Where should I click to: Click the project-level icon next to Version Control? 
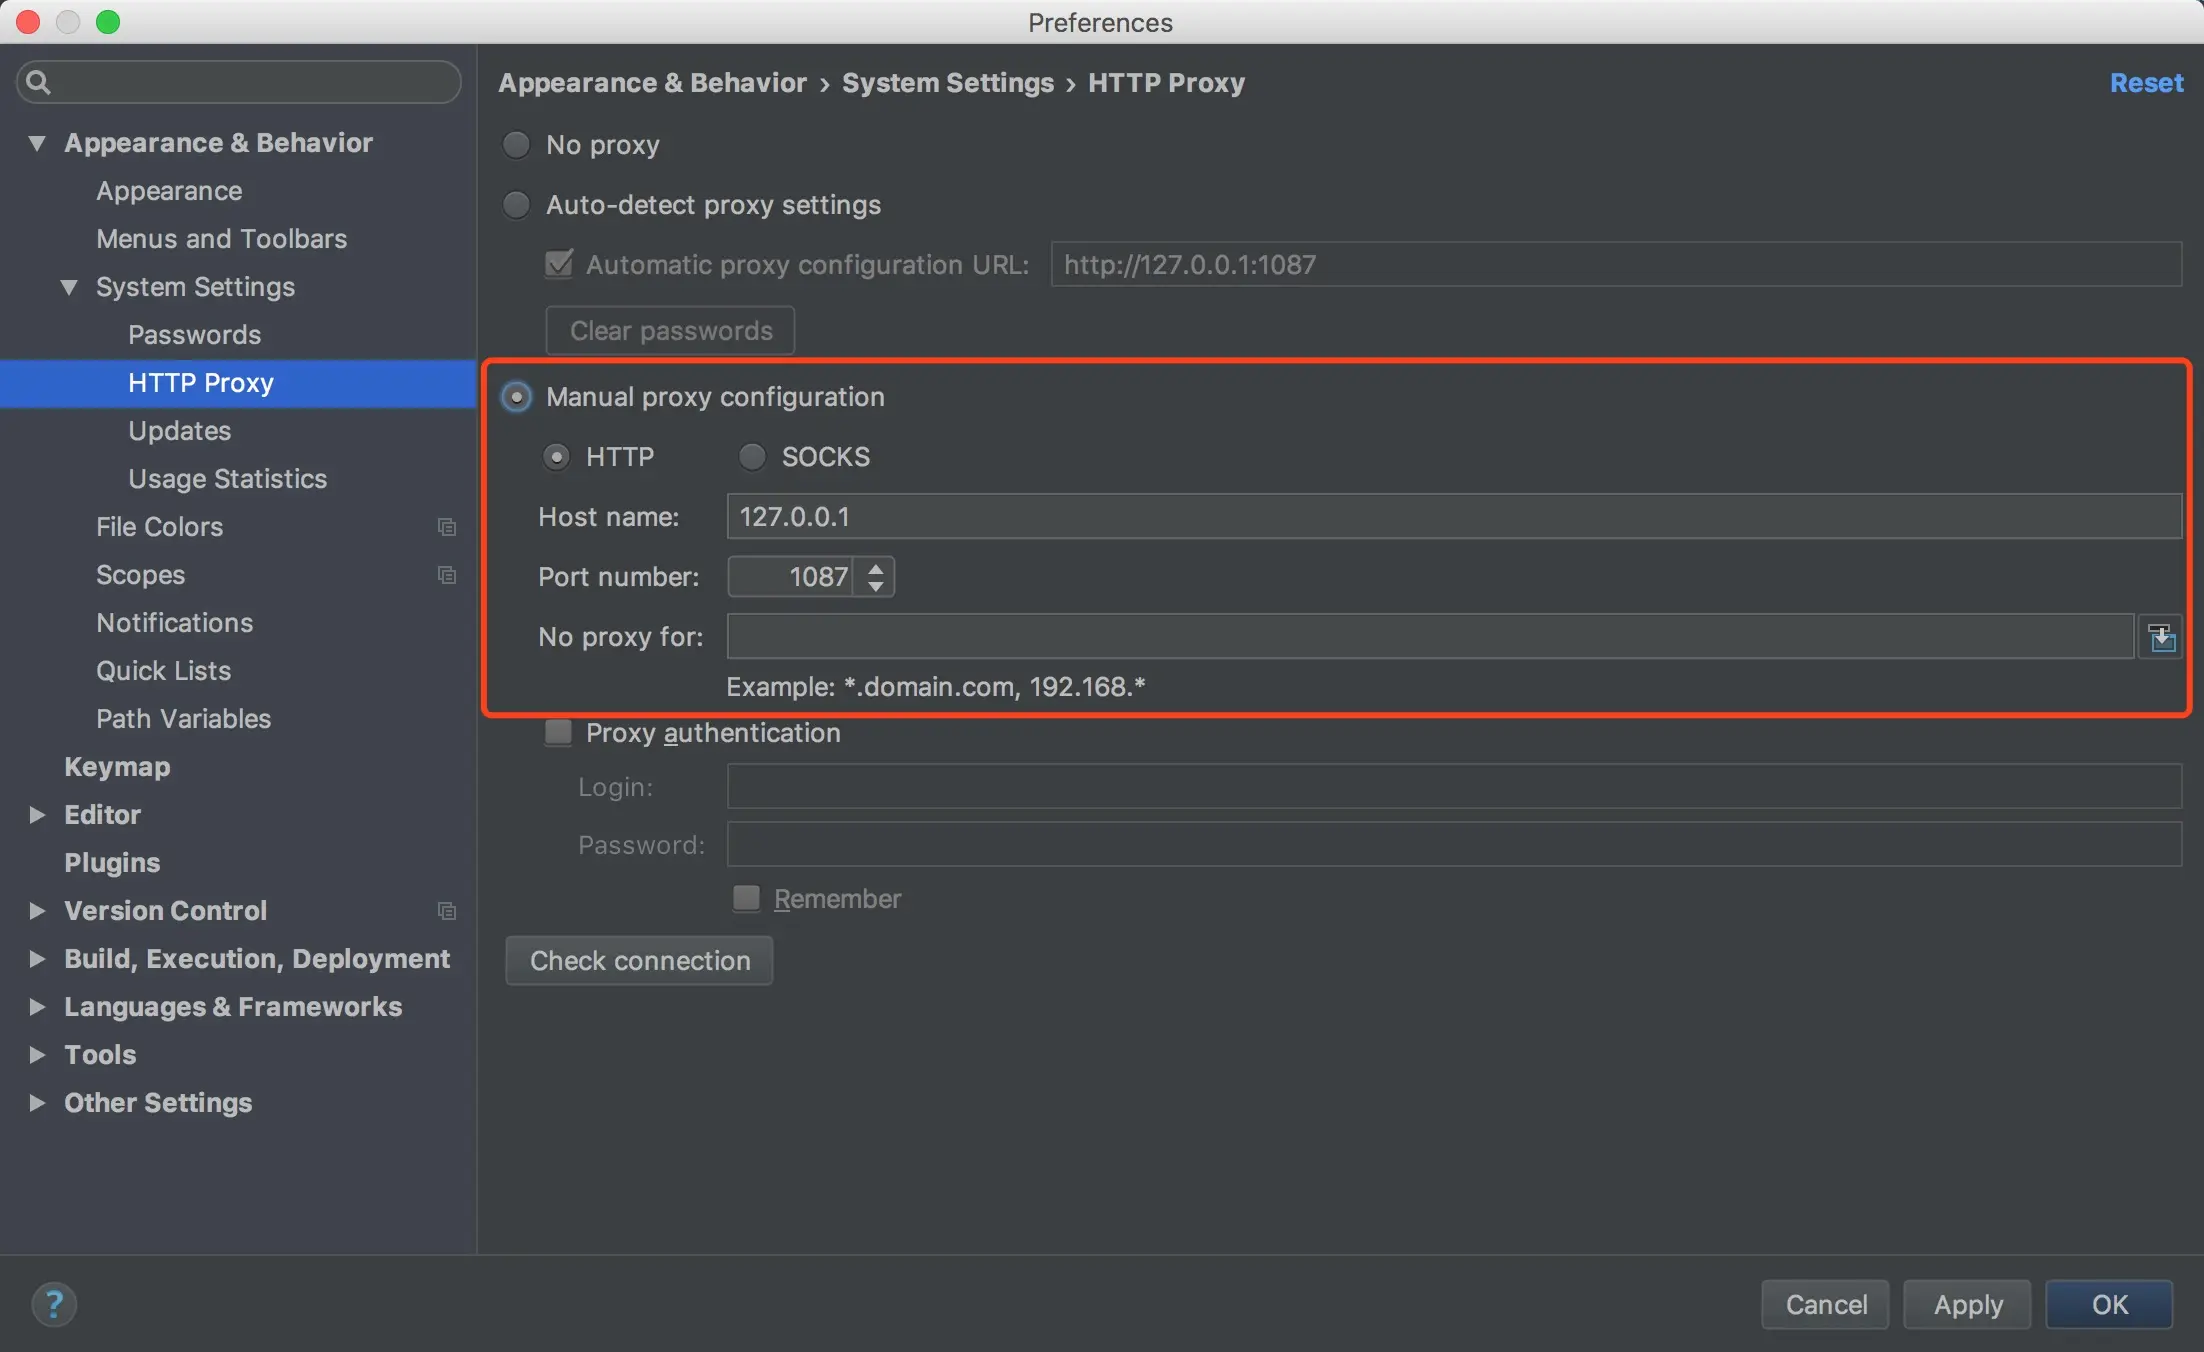point(447,911)
